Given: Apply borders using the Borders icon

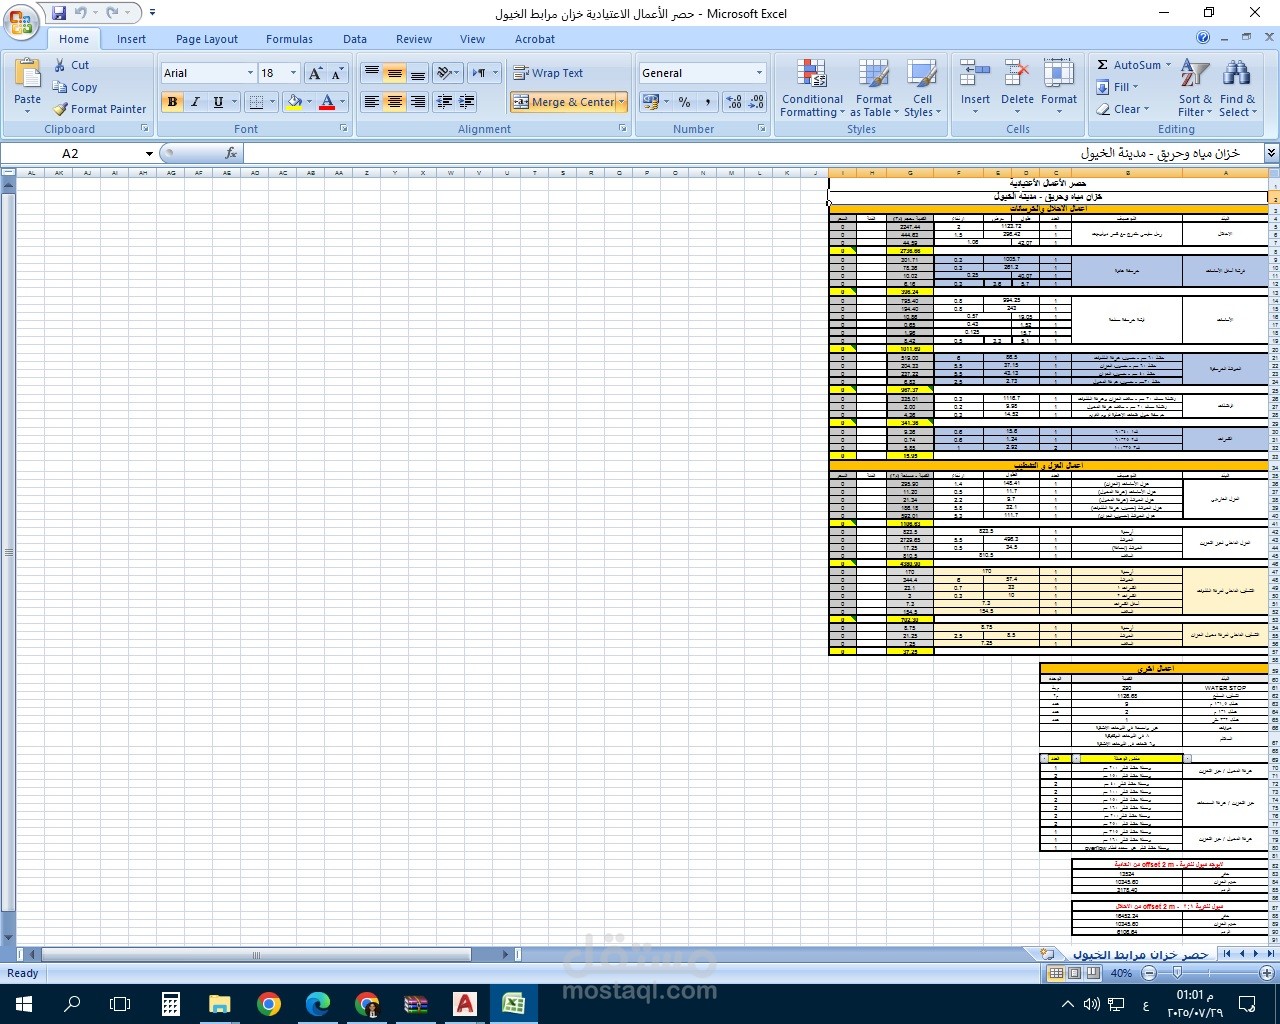Looking at the screenshot, I should tap(256, 102).
